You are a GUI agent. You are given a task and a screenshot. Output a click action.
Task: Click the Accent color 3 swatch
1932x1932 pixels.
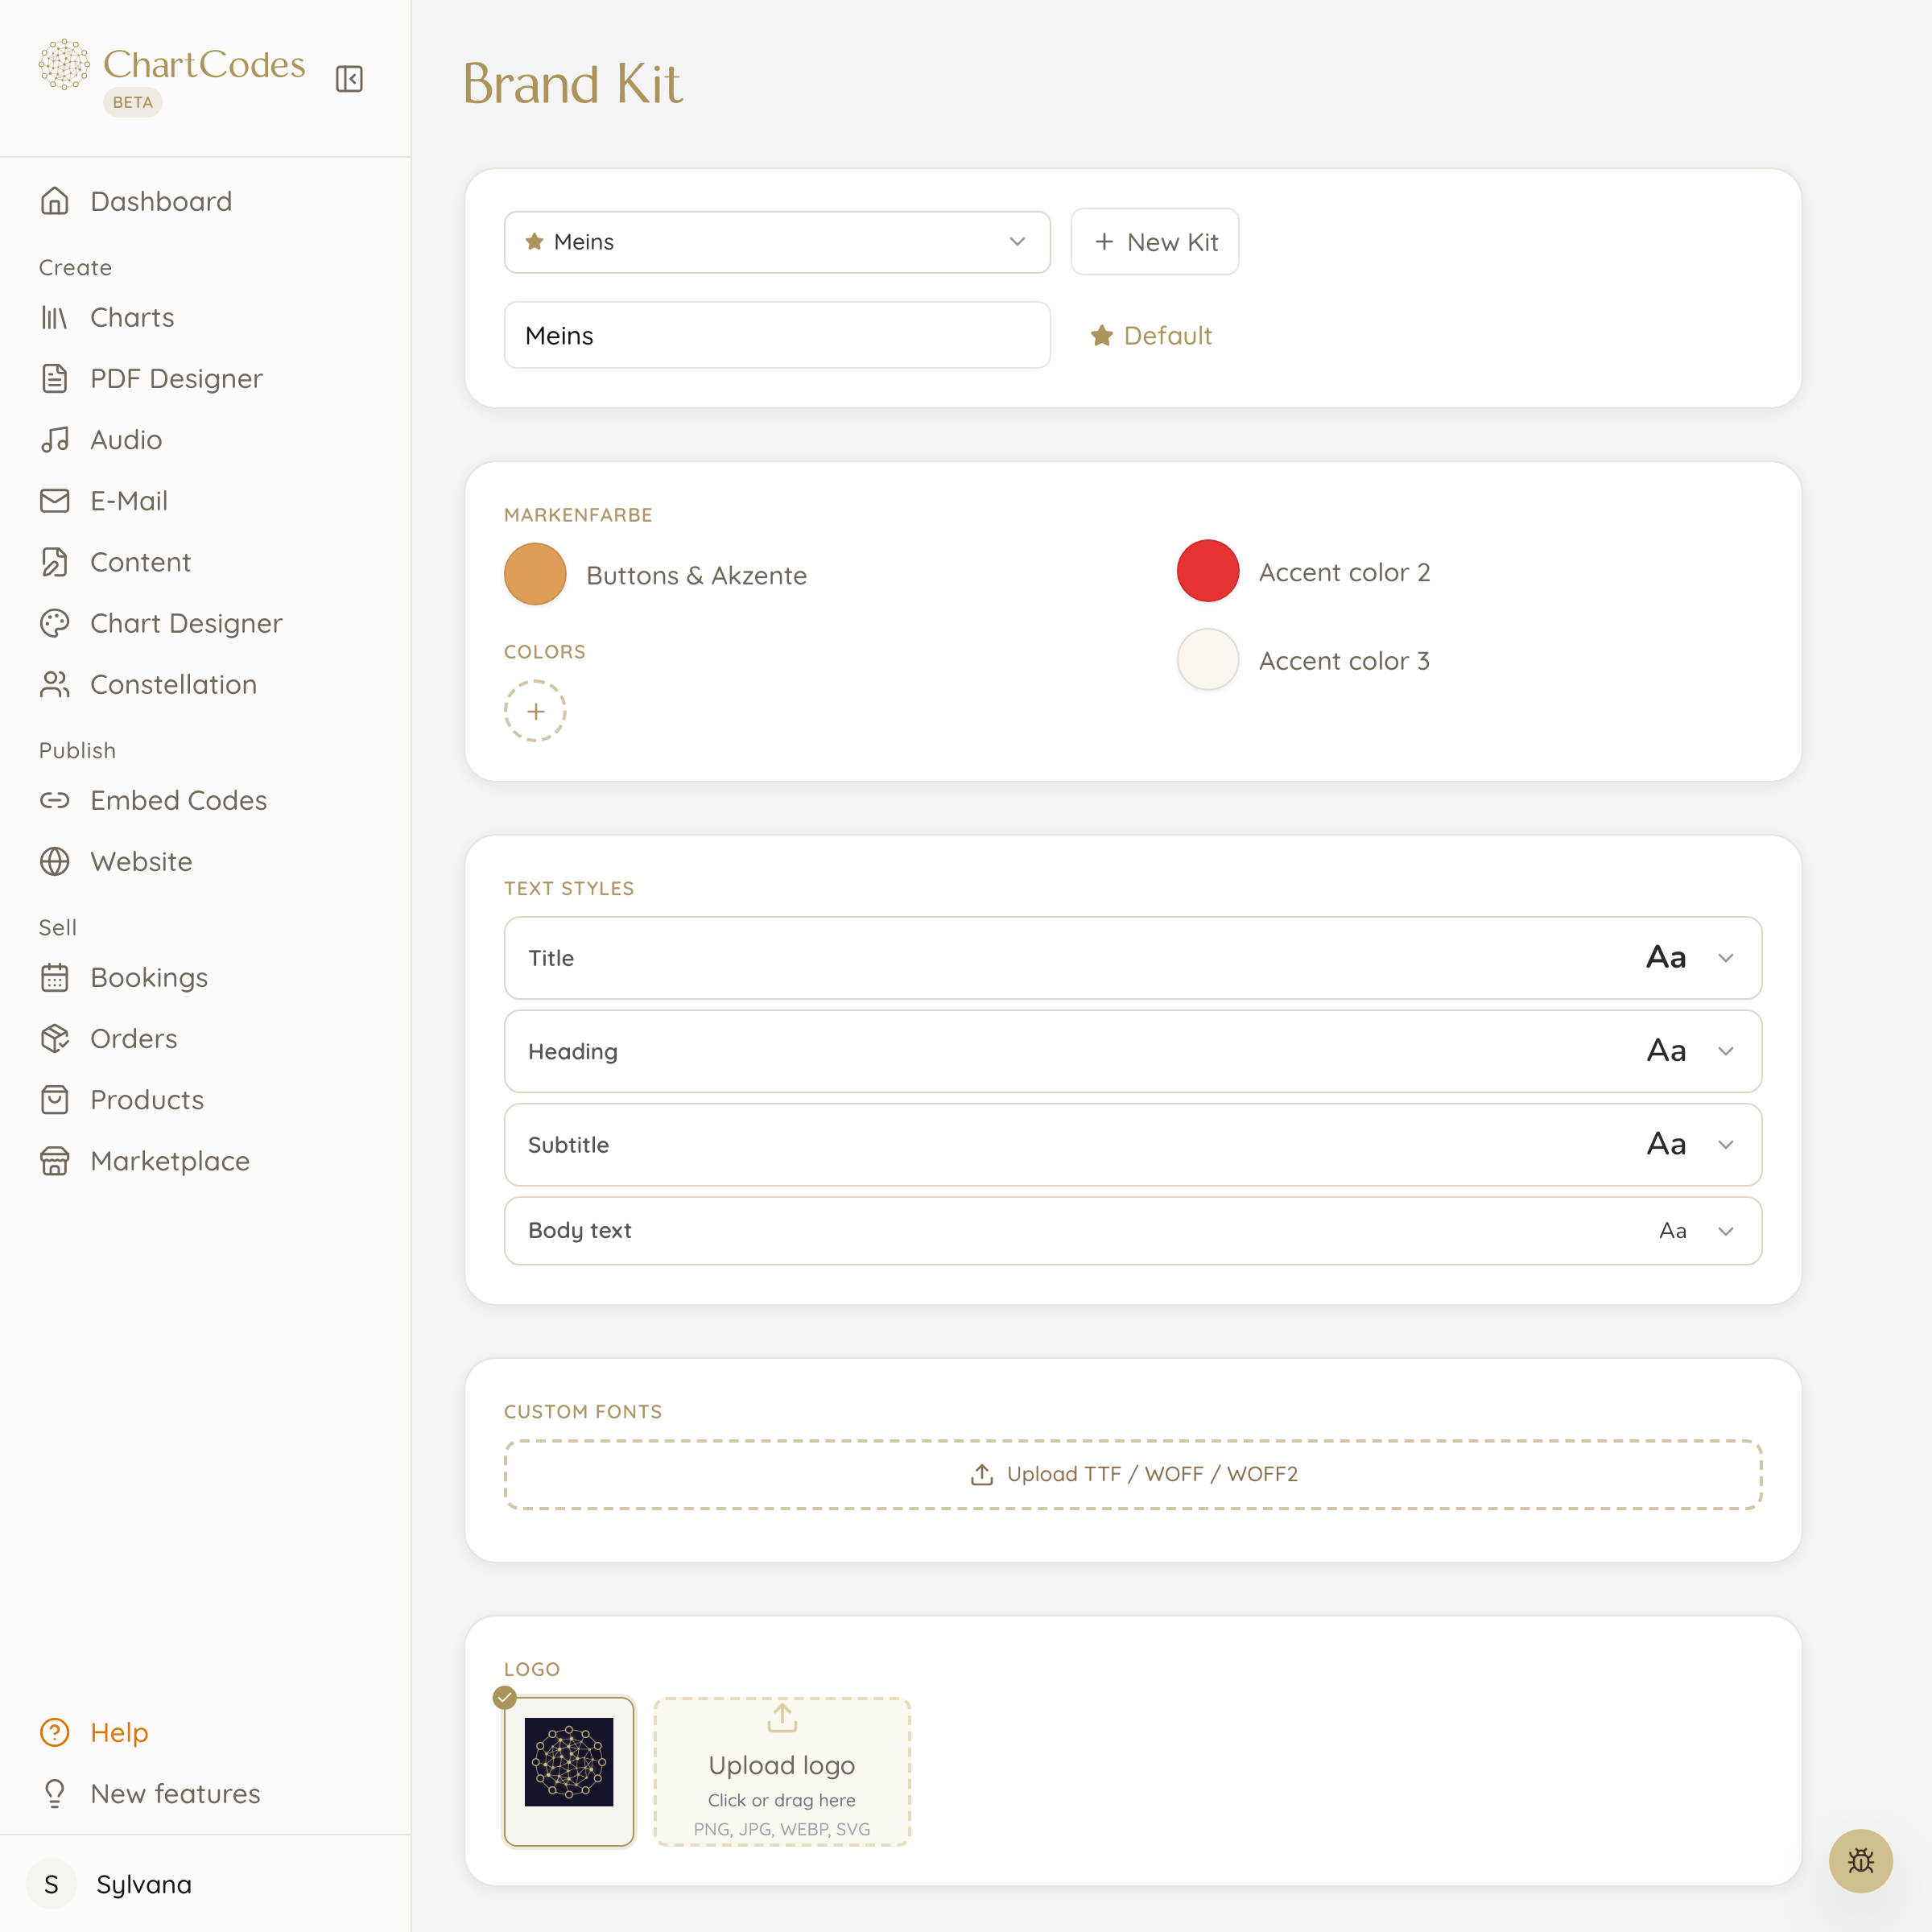point(1207,659)
